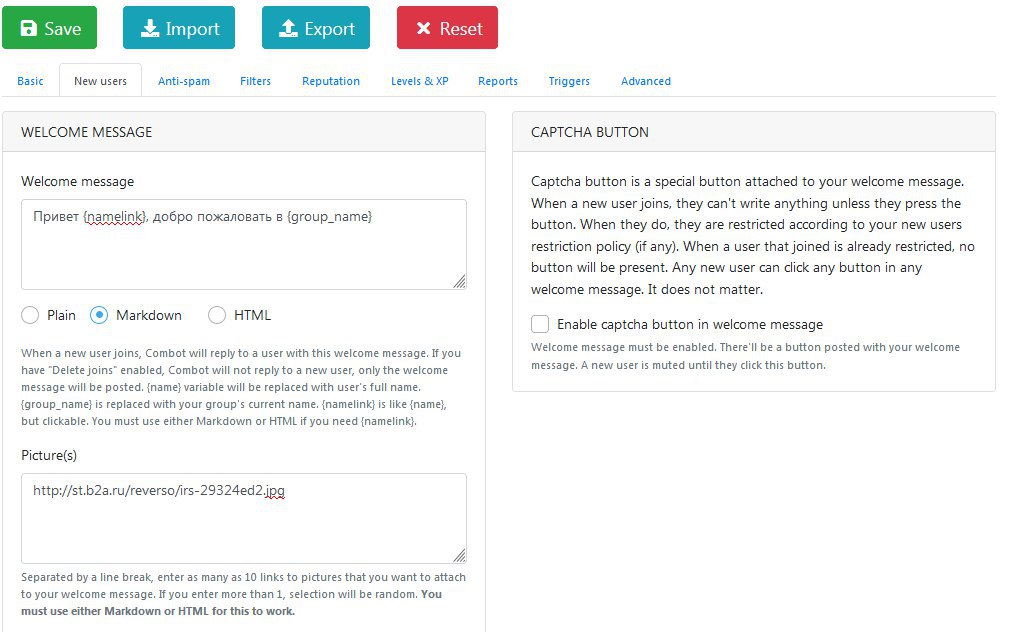Screen dimensions: 1009x632
Task: Click the red Reset button
Action: pyautogui.click(x=447, y=28)
